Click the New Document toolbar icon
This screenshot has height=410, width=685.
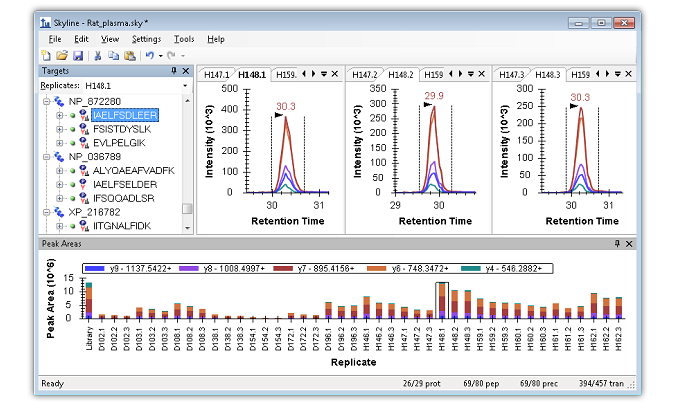pos(46,55)
